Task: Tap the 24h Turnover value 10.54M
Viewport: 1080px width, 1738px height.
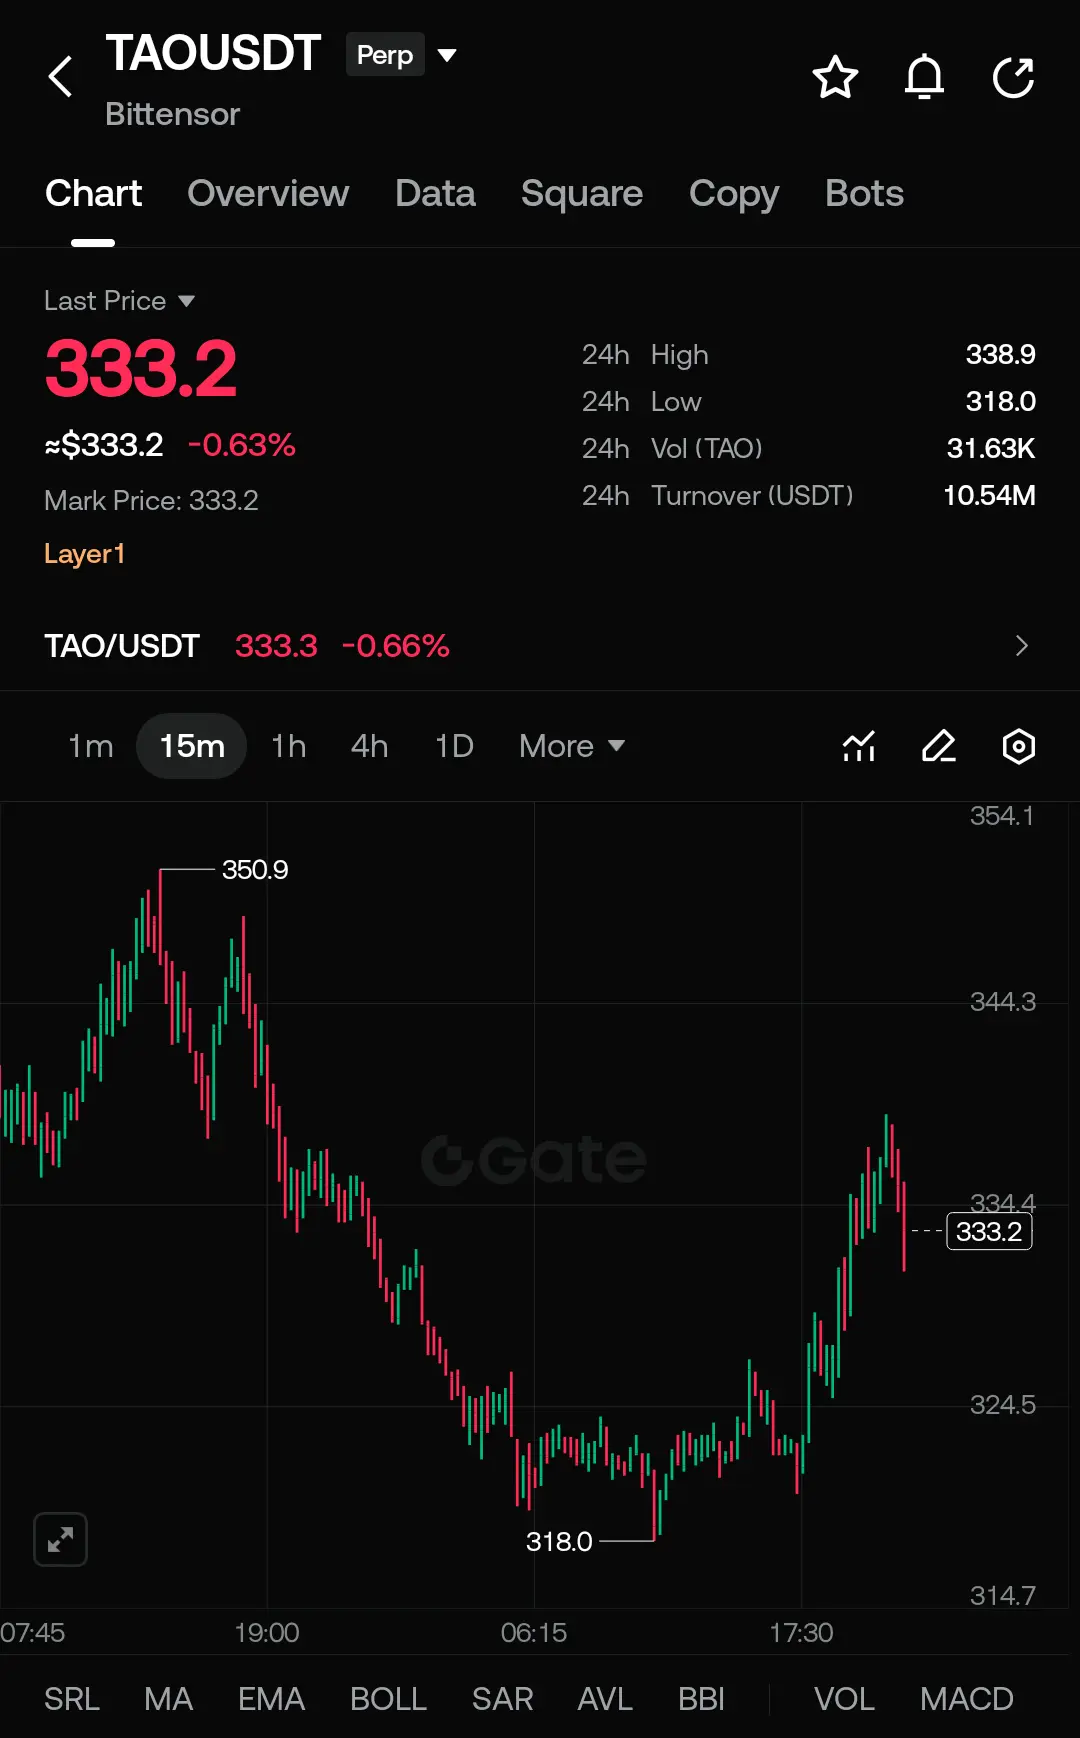Action: (x=989, y=496)
